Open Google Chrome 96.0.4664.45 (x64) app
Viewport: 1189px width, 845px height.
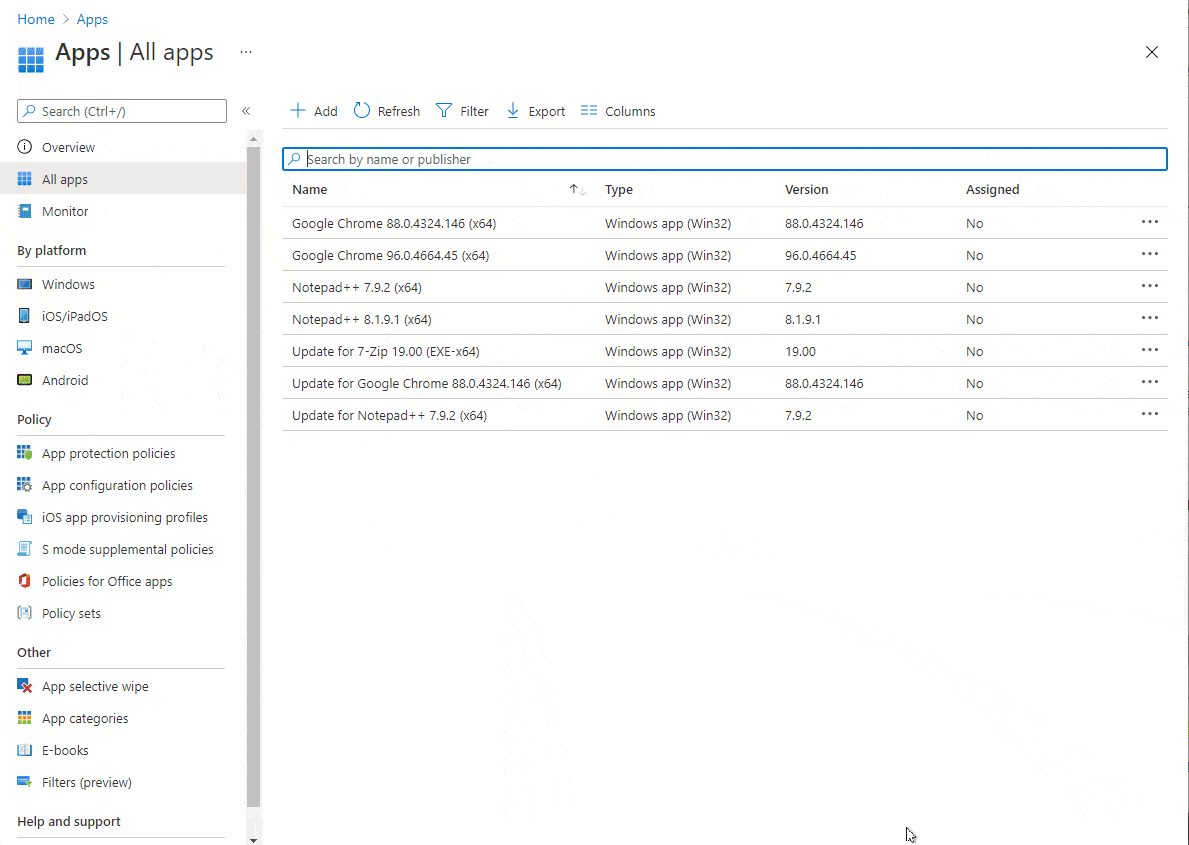click(x=391, y=256)
